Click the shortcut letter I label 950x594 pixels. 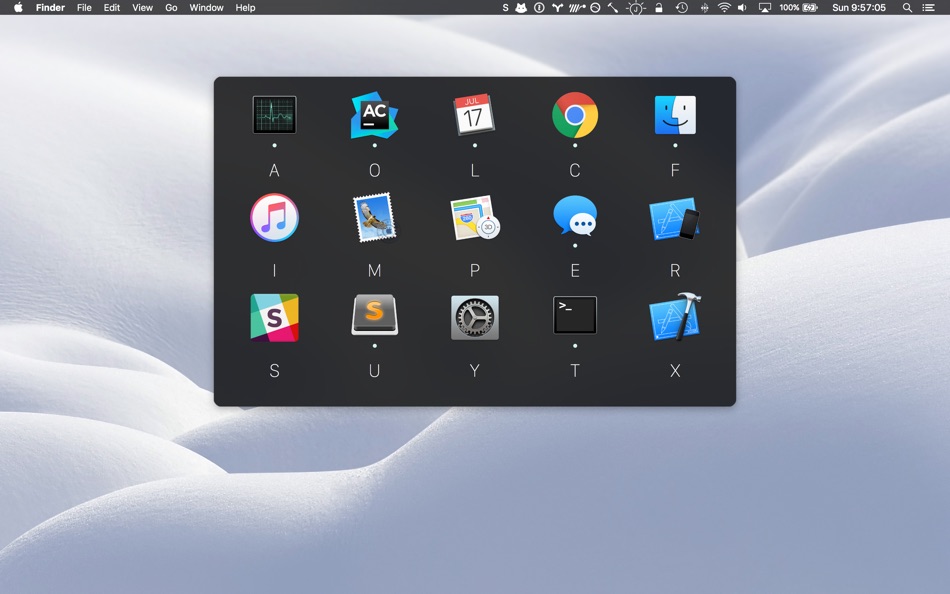click(274, 270)
